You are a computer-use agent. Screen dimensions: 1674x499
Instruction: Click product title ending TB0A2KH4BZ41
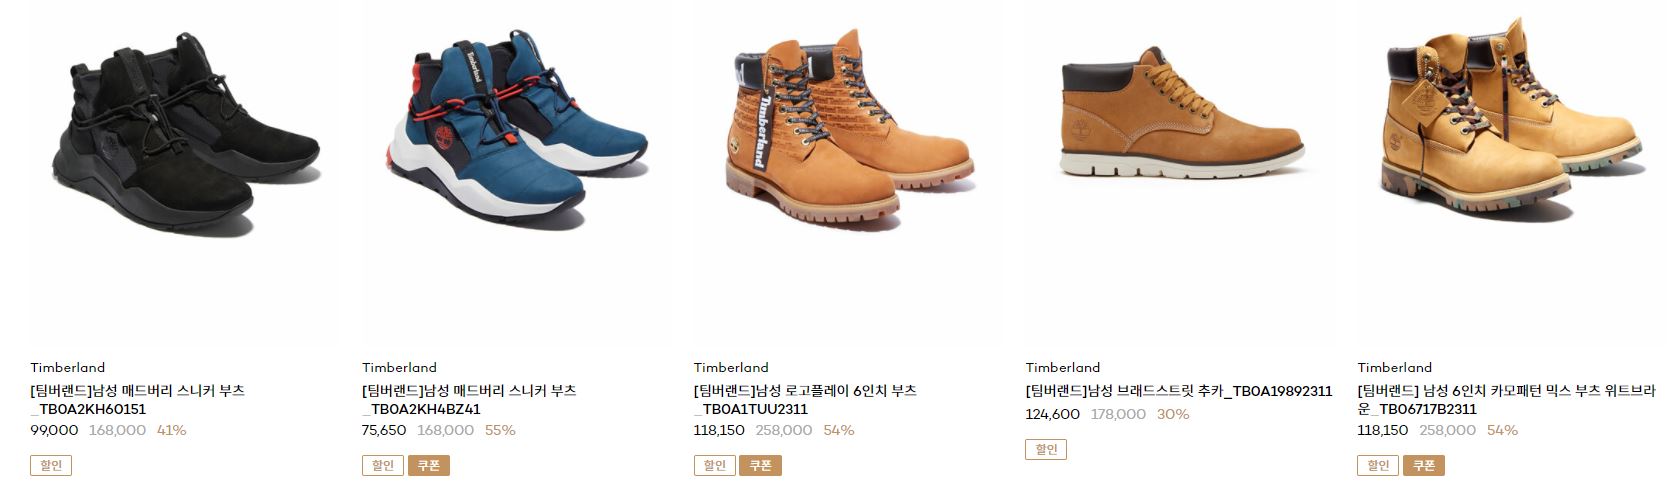point(469,399)
